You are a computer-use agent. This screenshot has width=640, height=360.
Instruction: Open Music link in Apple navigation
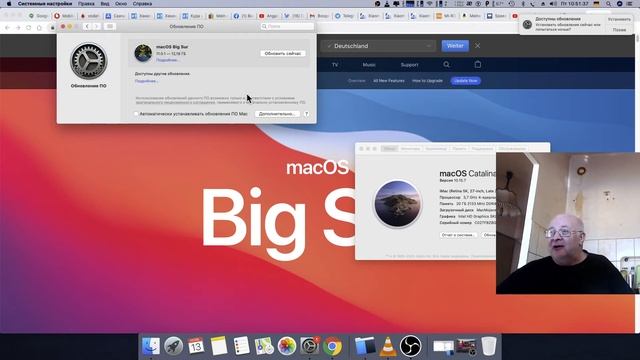(x=369, y=65)
